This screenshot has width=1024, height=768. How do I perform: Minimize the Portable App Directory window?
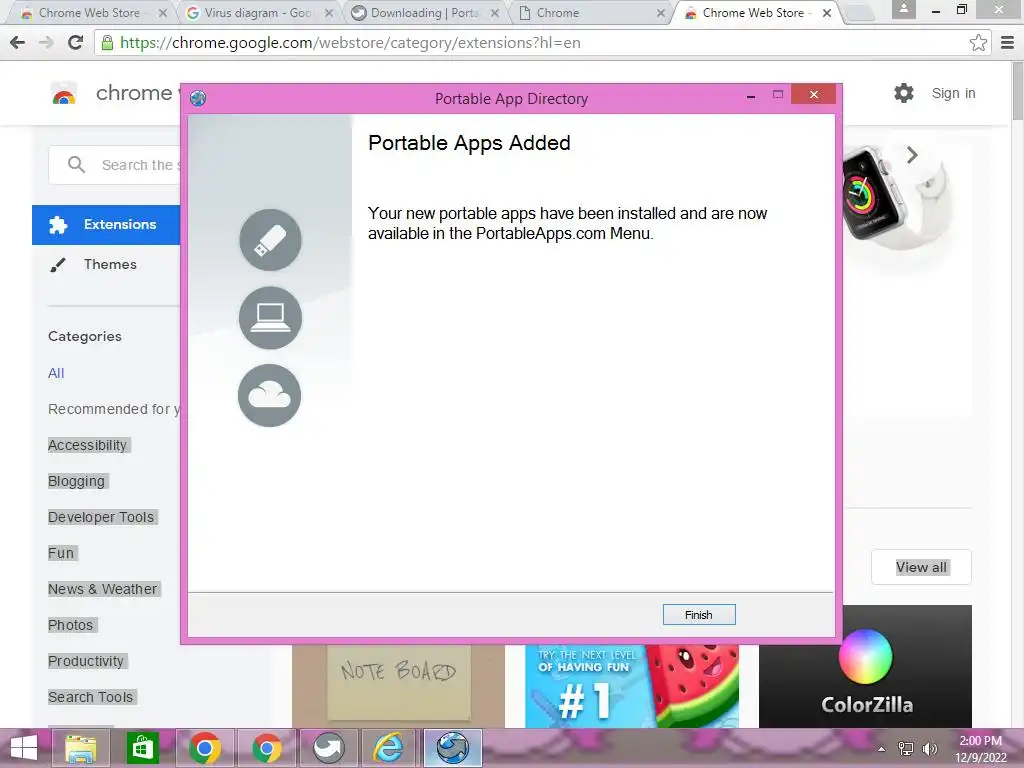pyautogui.click(x=751, y=97)
